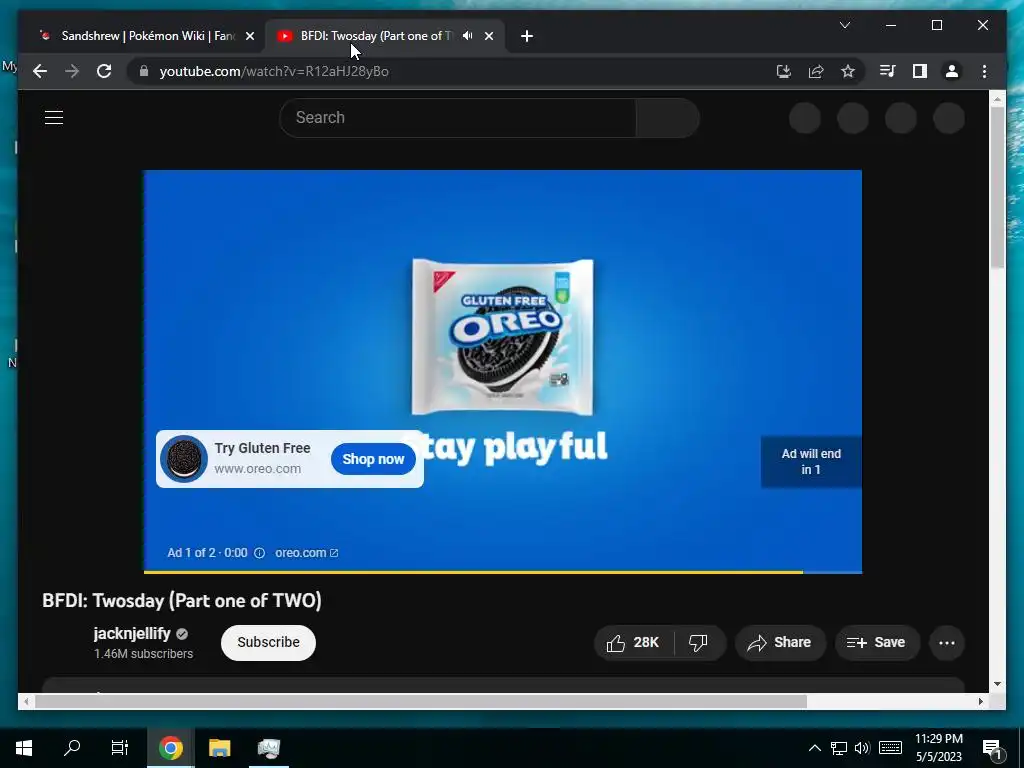Viewport: 1024px width, 768px height.
Task: Click Chrome icon in the taskbar
Action: tap(170, 748)
